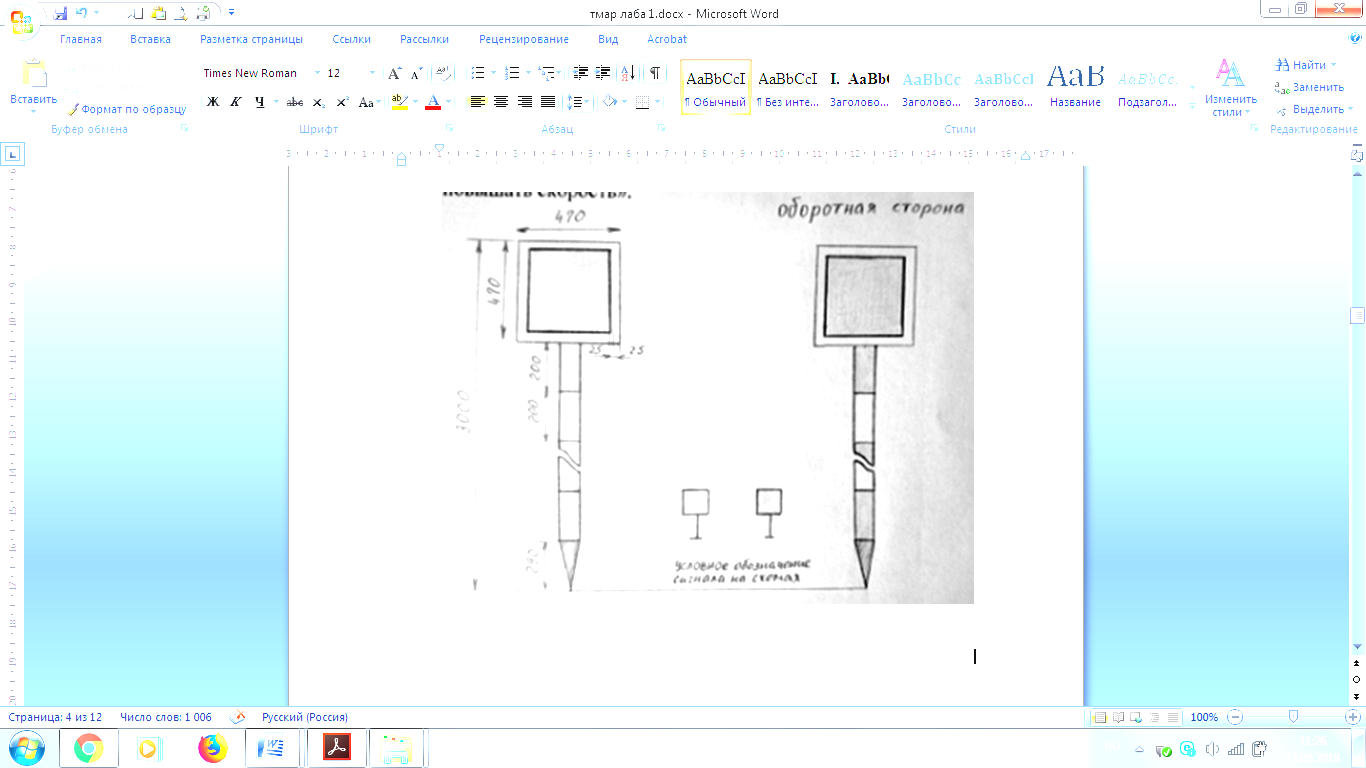The width and height of the screenshot is (1366, 768).
Task: Decrease paragraph indent
Action: click(x=580, y=73)
